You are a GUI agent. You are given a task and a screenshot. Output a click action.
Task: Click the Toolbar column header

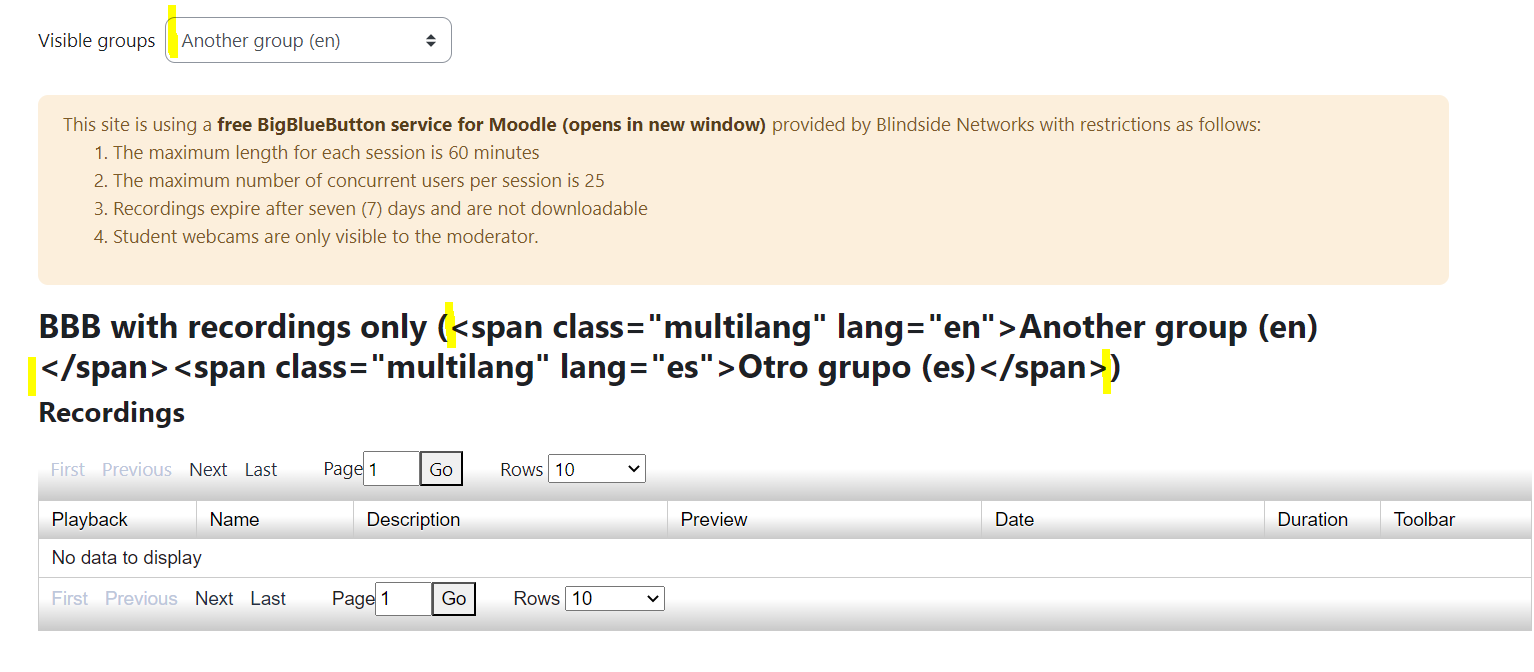(x=1456, y=520)
